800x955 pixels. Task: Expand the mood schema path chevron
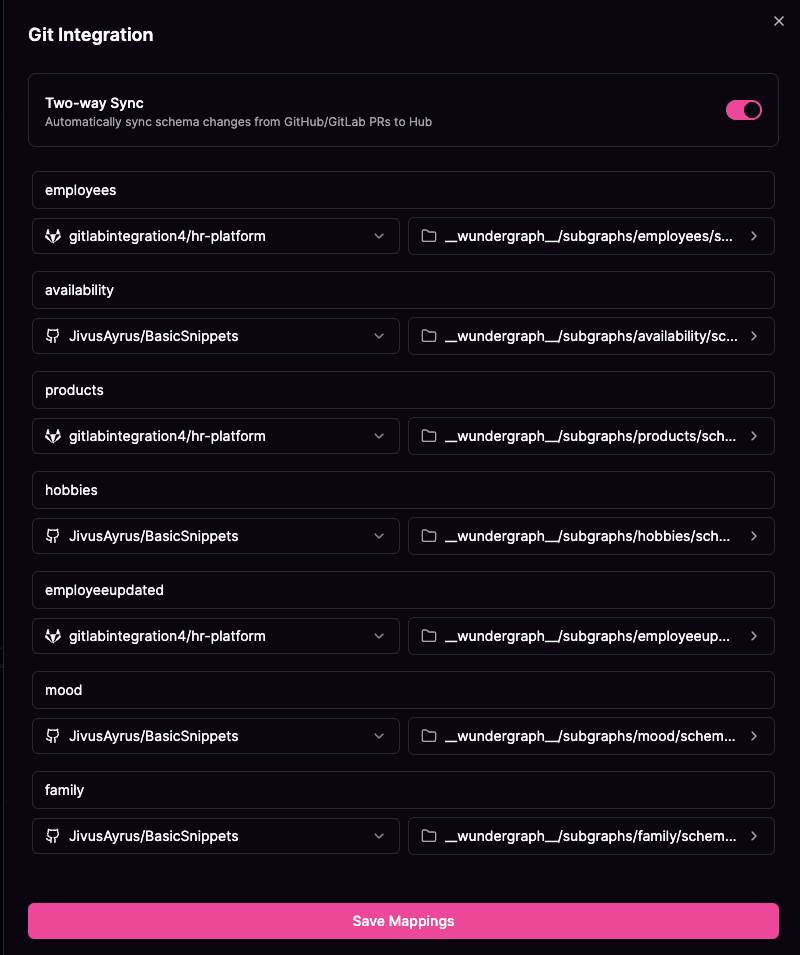coord(755,736)
